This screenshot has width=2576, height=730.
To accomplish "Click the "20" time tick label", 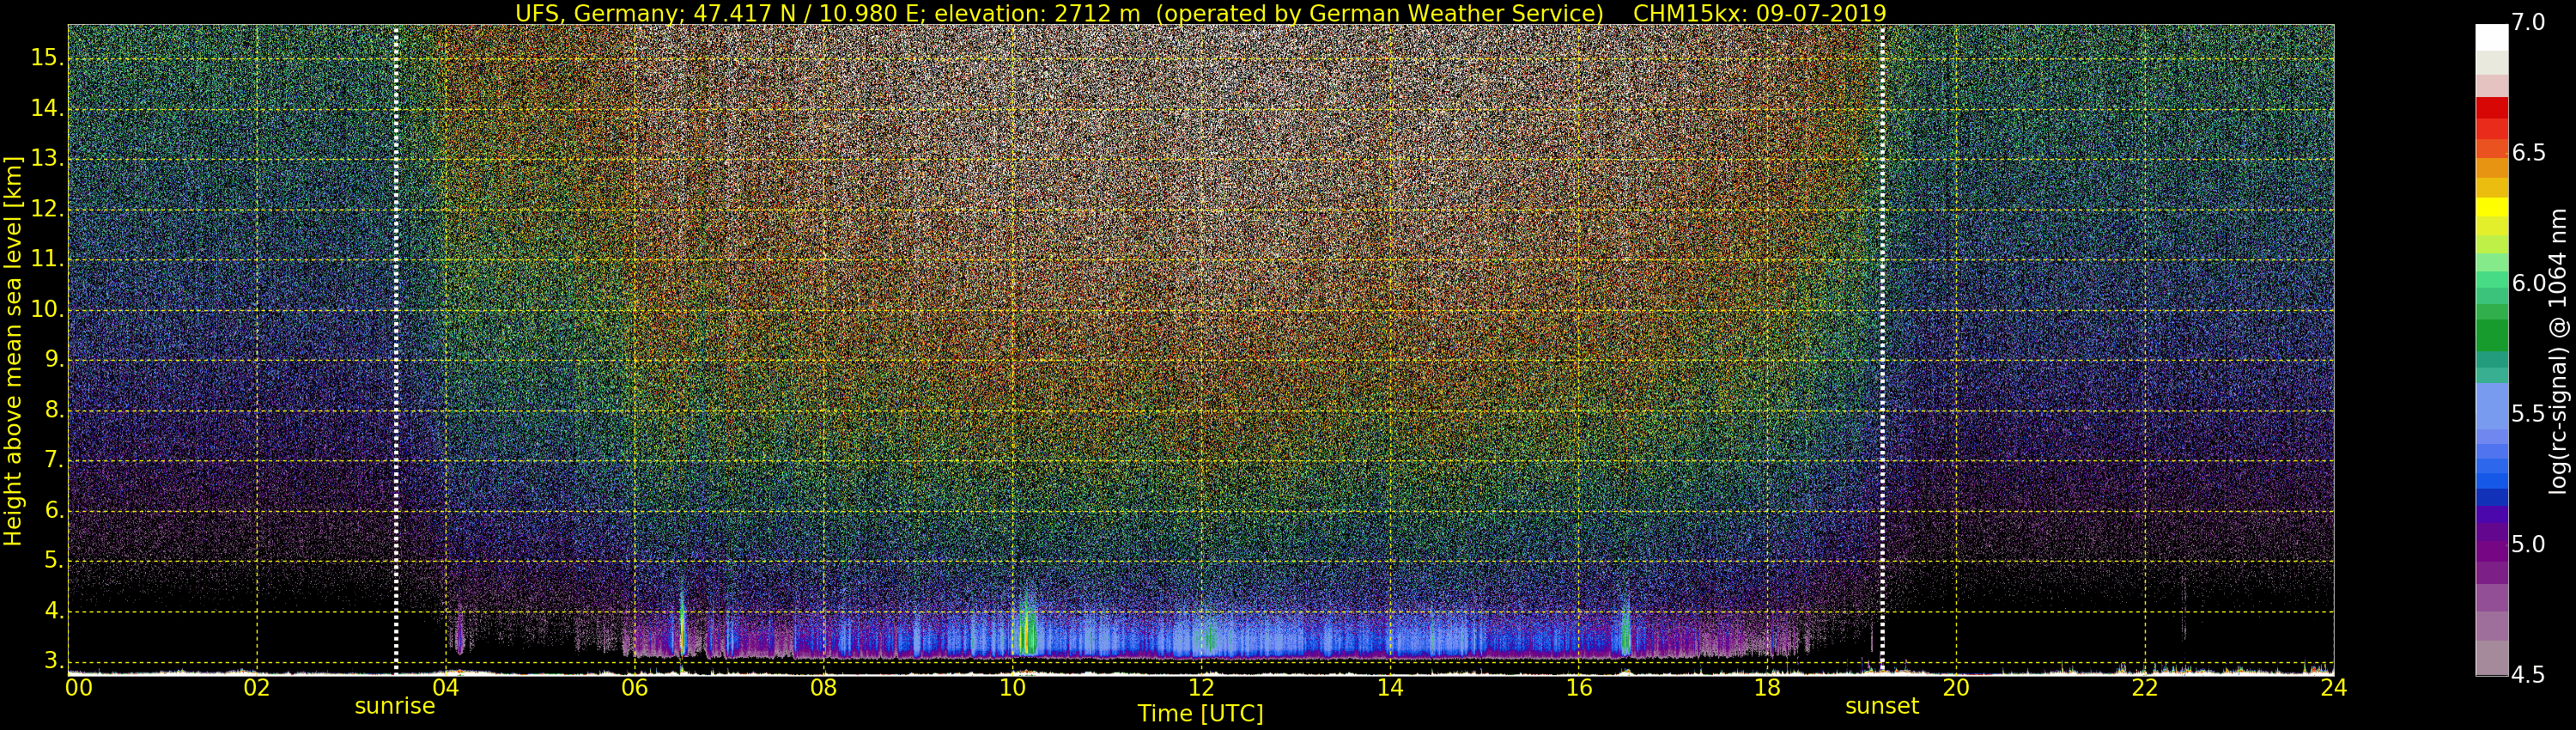I will point(1956,687).
